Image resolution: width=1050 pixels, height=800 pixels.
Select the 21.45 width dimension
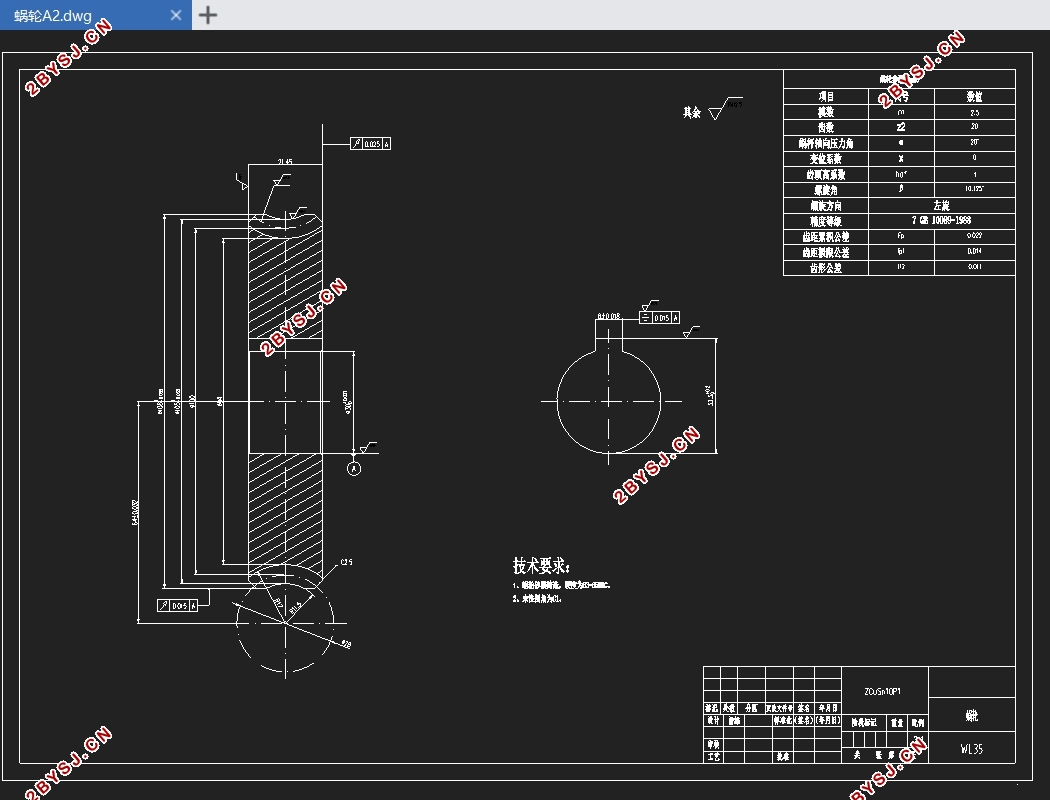(285, 161)
